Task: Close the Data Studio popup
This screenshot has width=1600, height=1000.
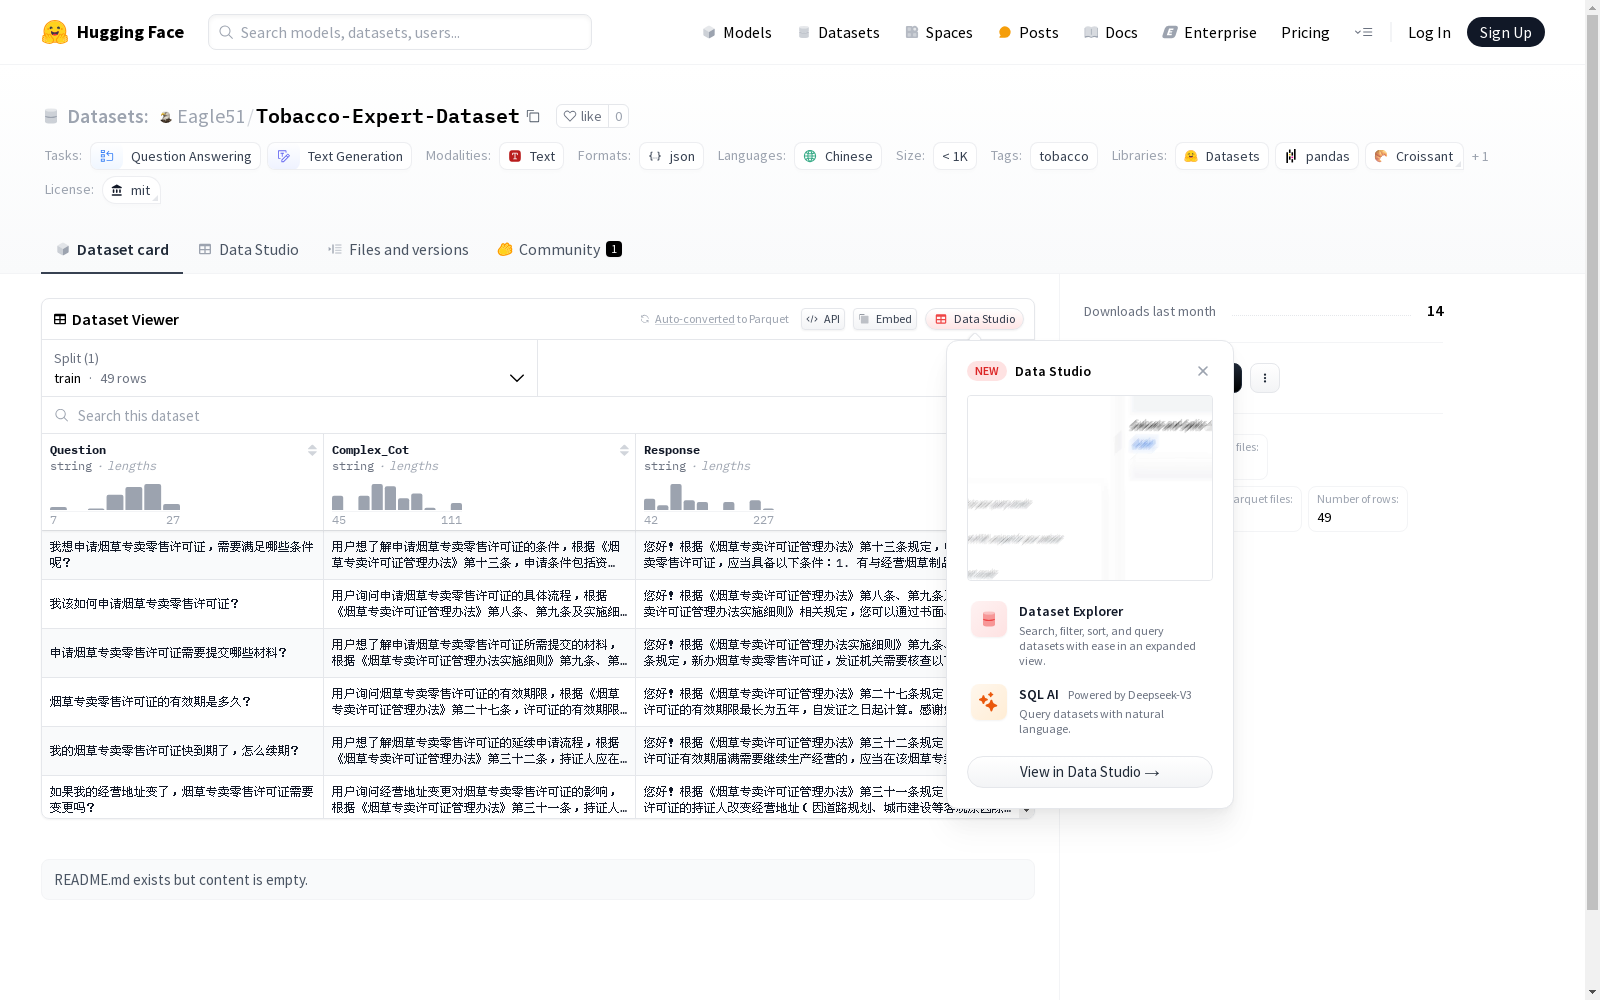Action: [x=1203, y=371]
